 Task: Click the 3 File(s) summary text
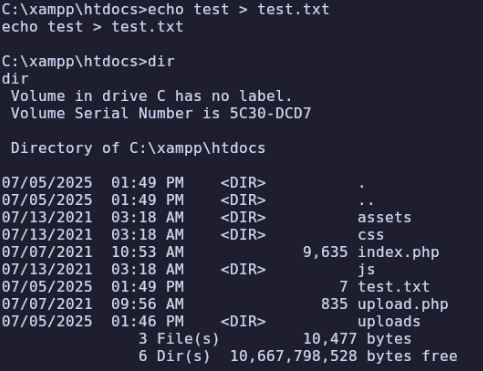179,339
